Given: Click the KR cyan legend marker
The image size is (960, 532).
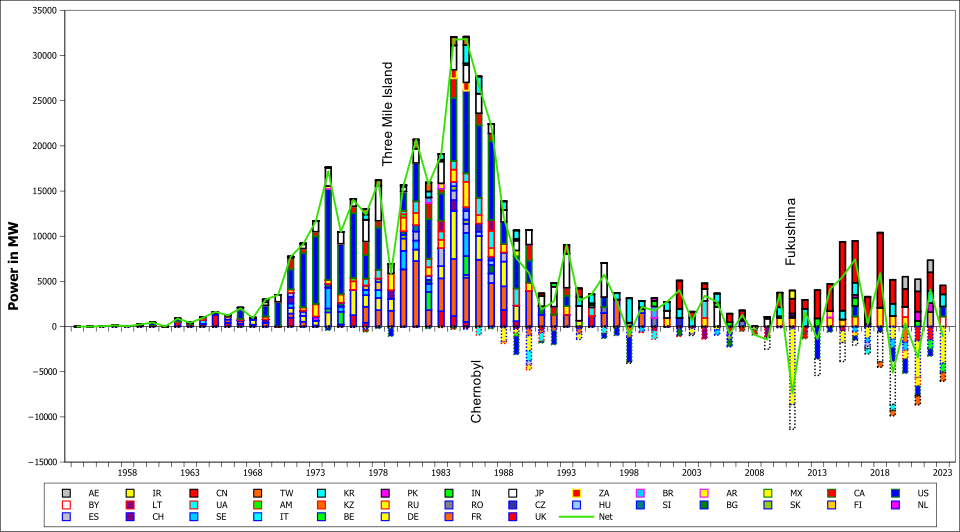Looking at the screenshot, I should pos(322,493).
